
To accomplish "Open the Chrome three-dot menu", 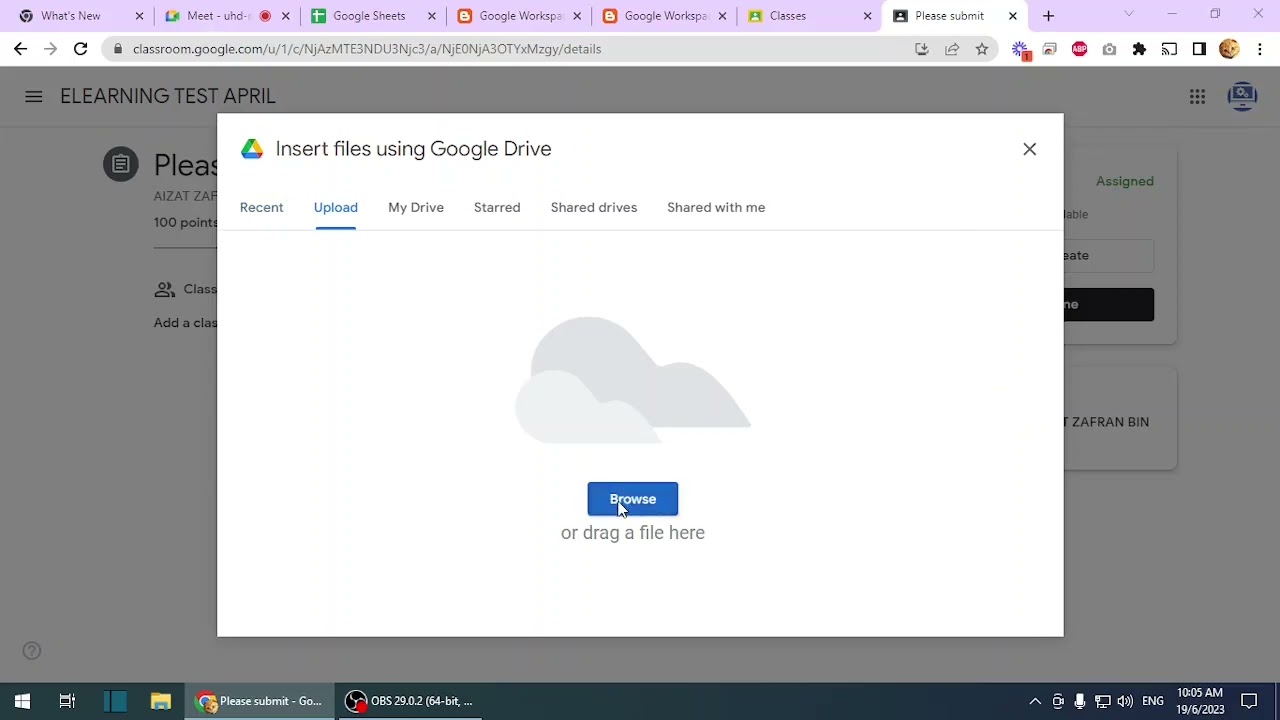I will pos(1259,49).
